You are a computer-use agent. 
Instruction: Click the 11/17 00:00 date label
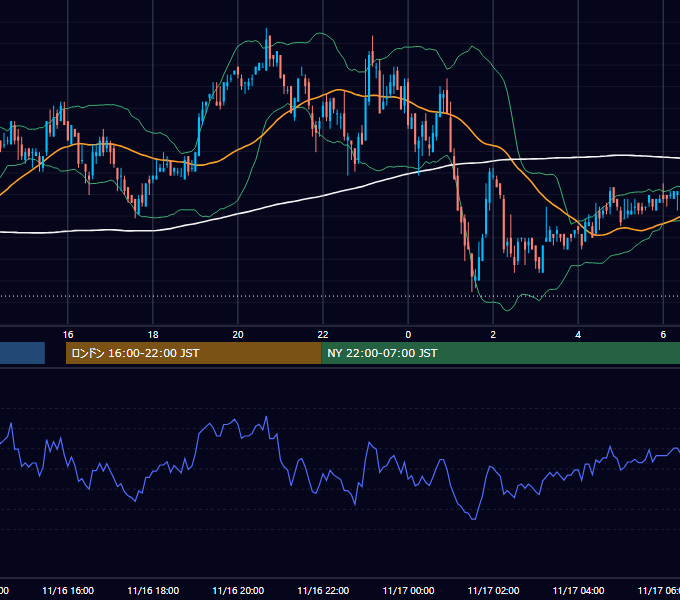(408, 591)
